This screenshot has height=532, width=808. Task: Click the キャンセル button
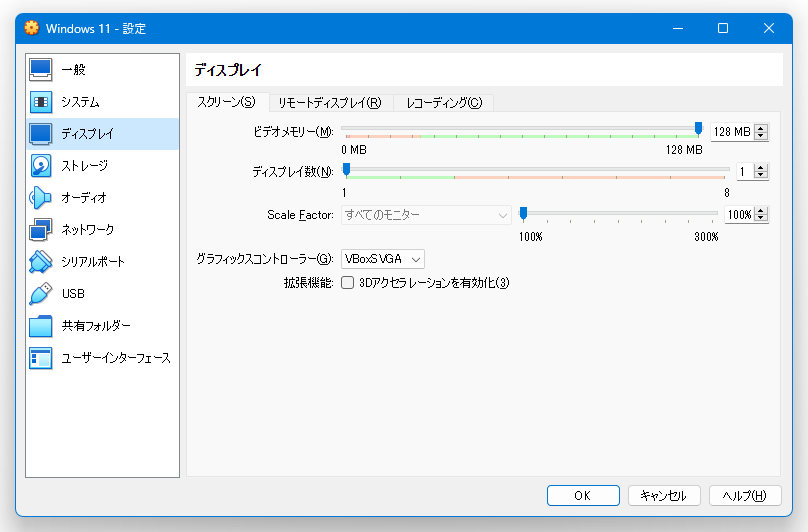(664, 495)
